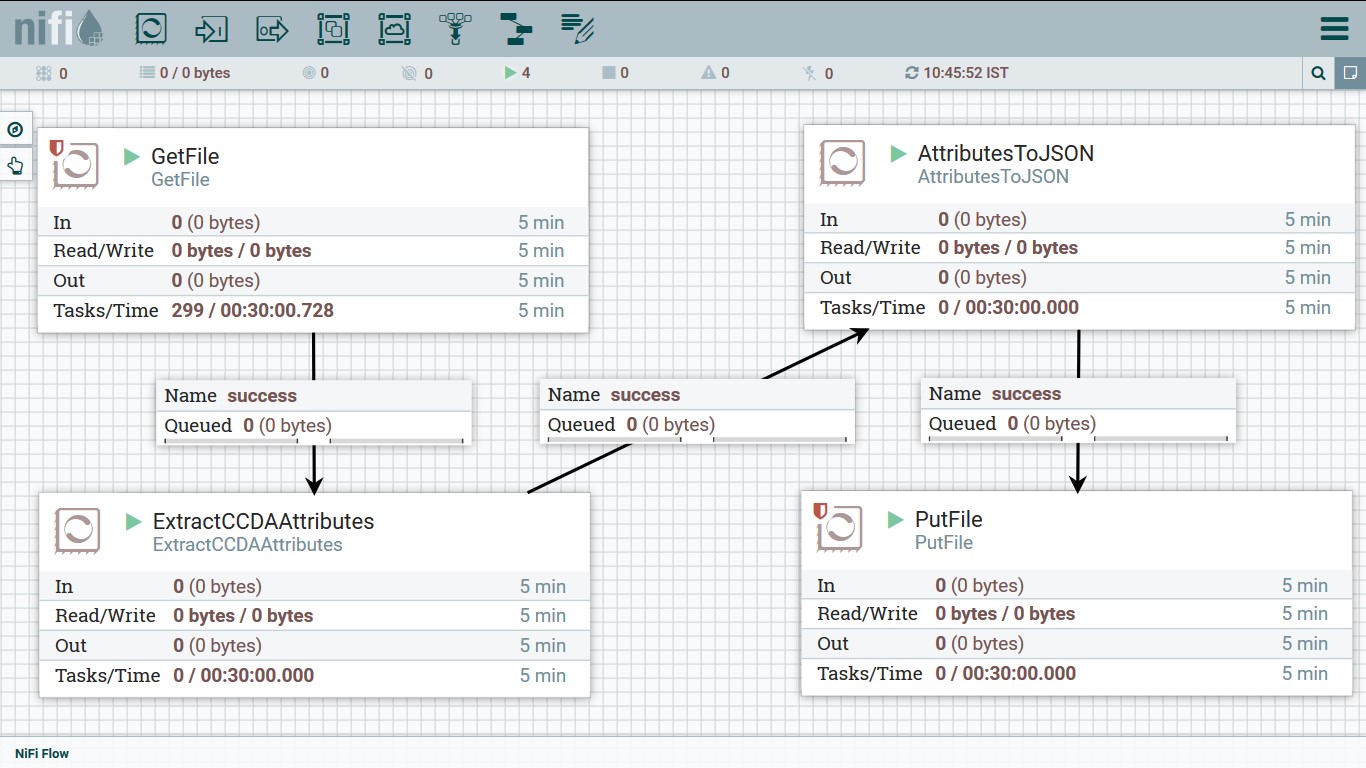The height and width of the screenshot is (768, 1366).
Task: Click the active threads status icon
Action: [x=43, y=73]
